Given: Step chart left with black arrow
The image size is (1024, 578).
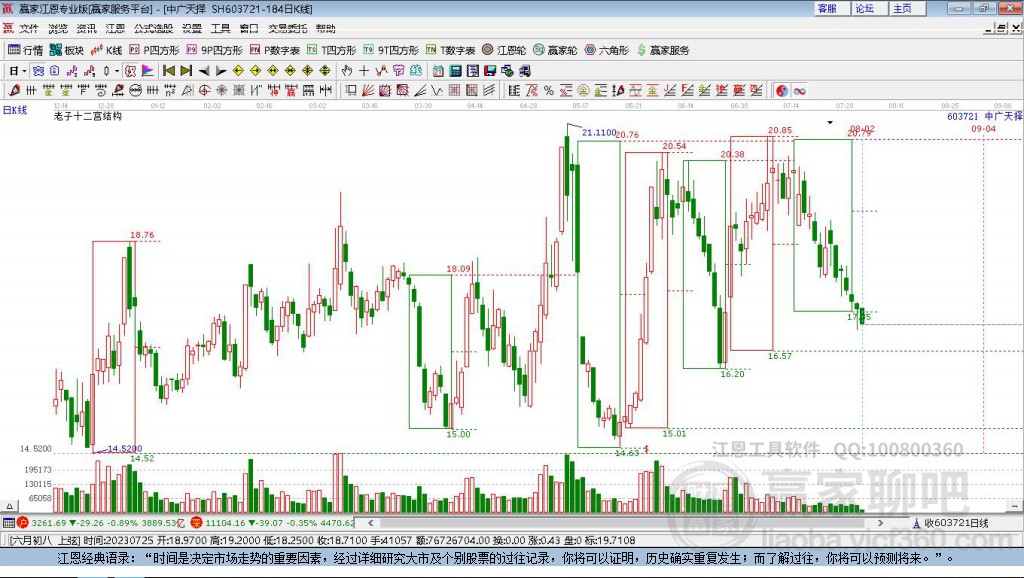Looking at the screenshot, I should 204,71.
